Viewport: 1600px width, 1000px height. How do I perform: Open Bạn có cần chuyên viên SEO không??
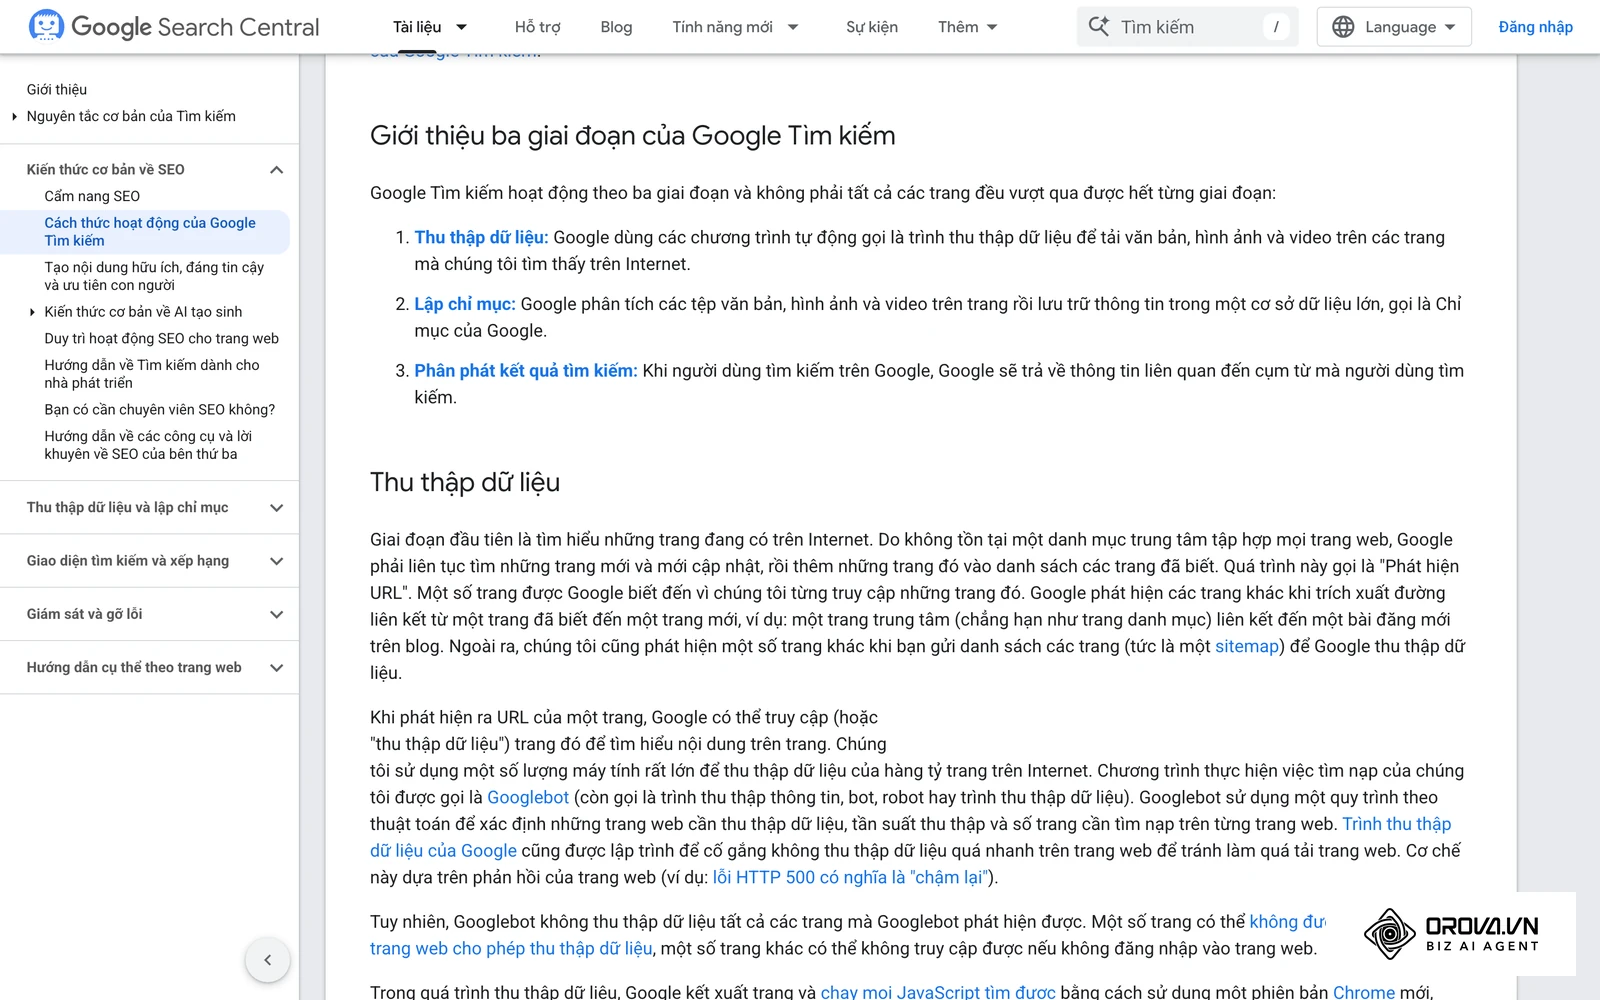159,409
